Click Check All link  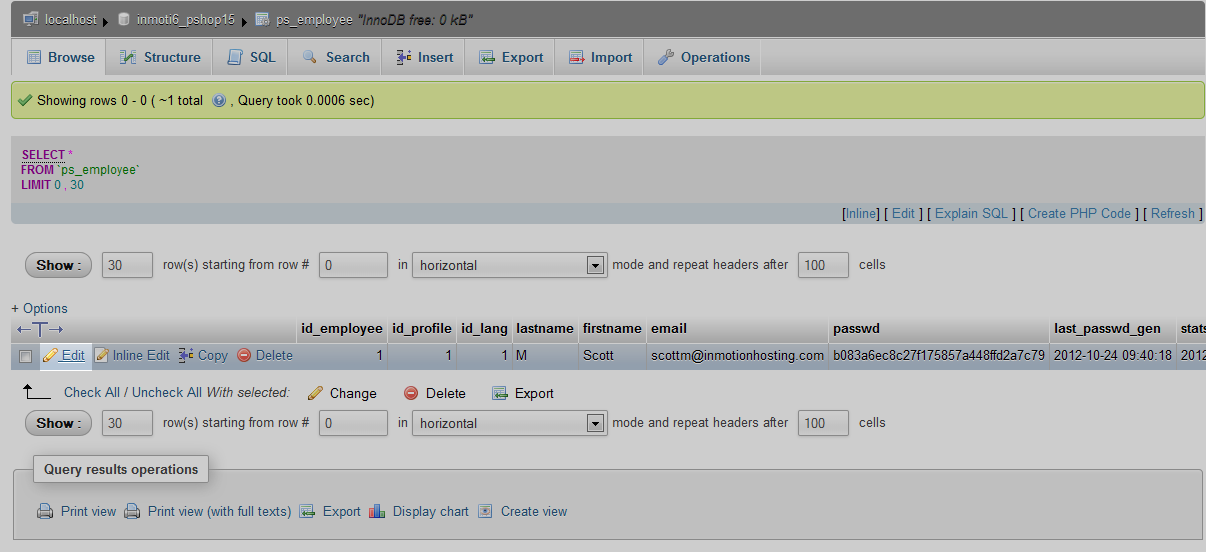pyautogui.click(x=94, y=393)
